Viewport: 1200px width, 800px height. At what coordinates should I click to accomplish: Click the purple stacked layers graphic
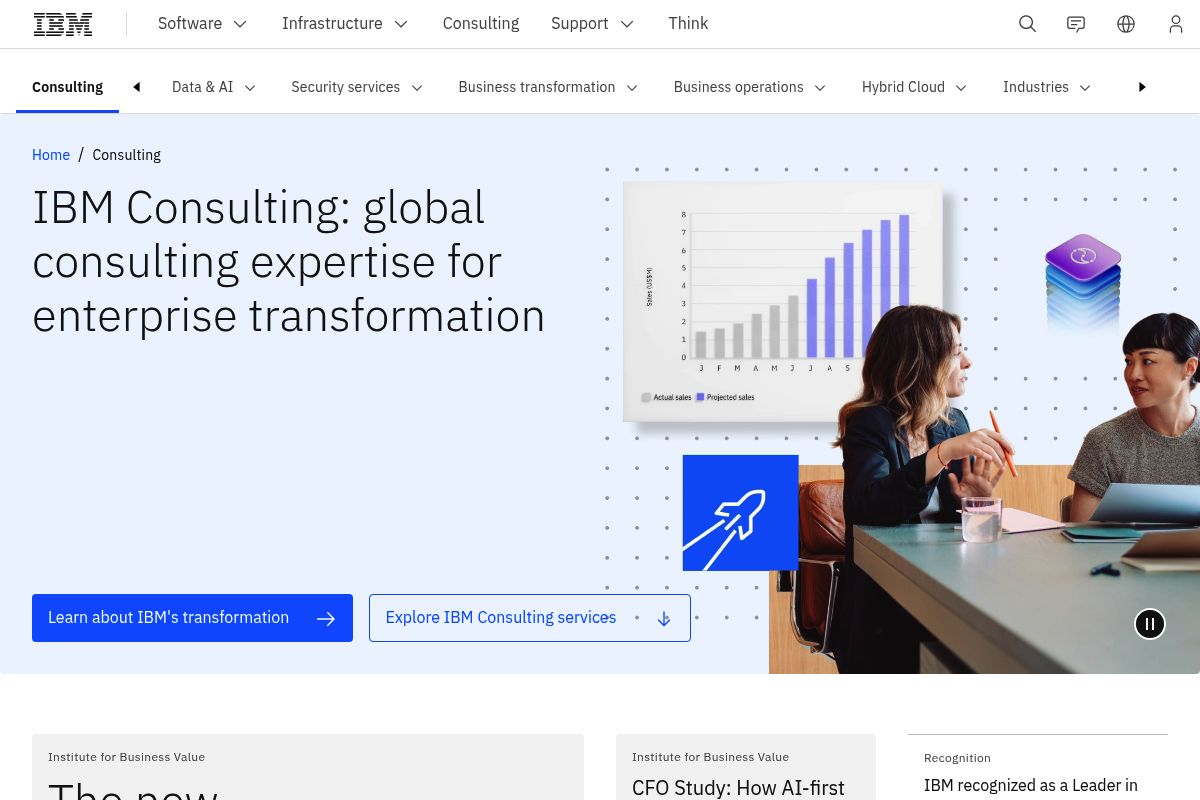1083,282
